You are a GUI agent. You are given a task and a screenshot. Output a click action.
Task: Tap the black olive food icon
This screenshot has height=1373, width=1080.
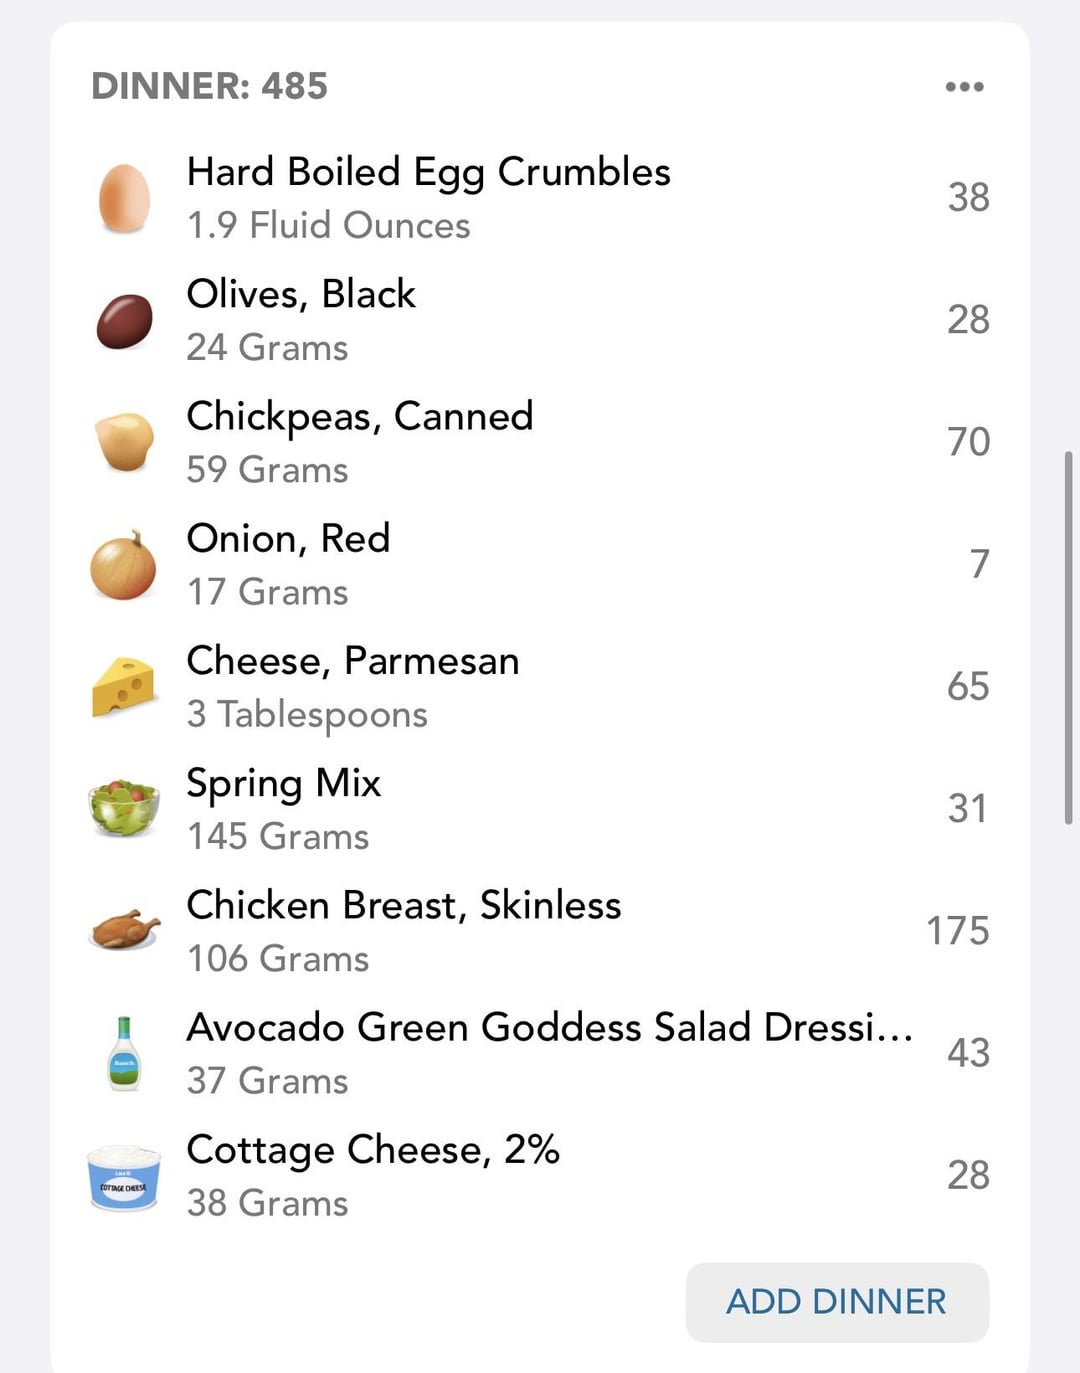tap(124, 321)
